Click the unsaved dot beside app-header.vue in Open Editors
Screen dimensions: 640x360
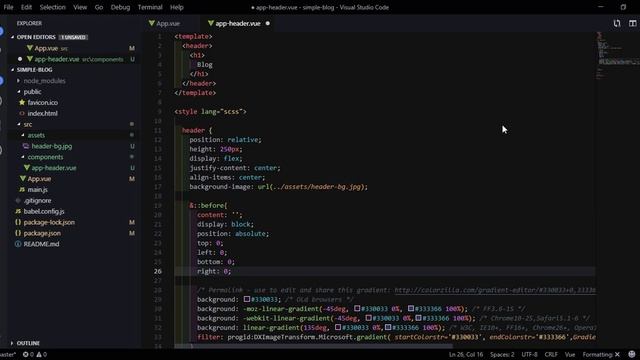[20, 59]
